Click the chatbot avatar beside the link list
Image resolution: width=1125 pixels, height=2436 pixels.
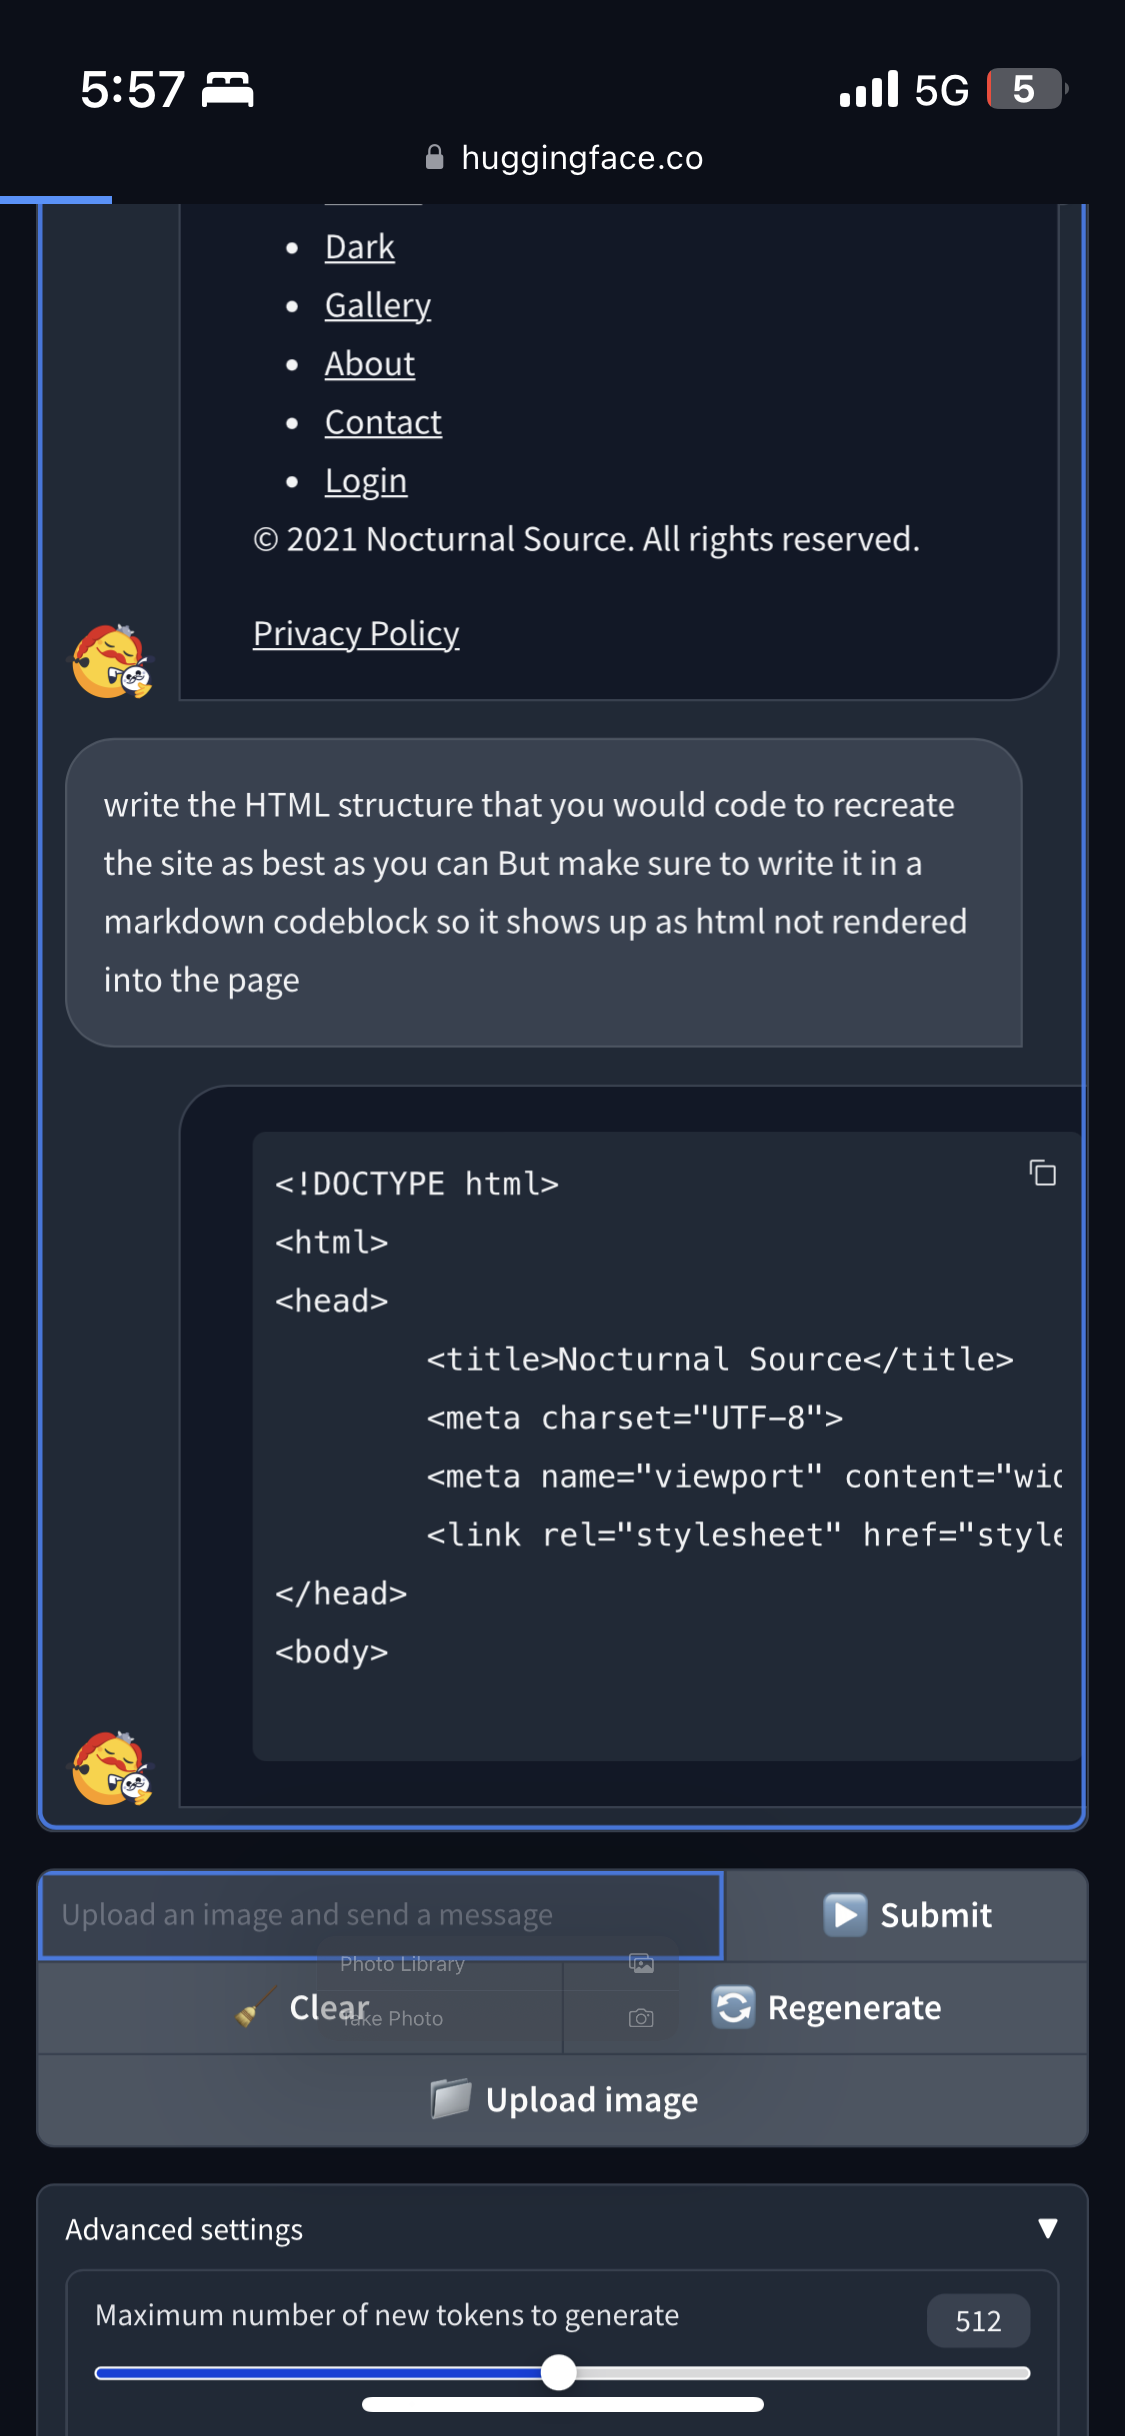tap(111, 661)
